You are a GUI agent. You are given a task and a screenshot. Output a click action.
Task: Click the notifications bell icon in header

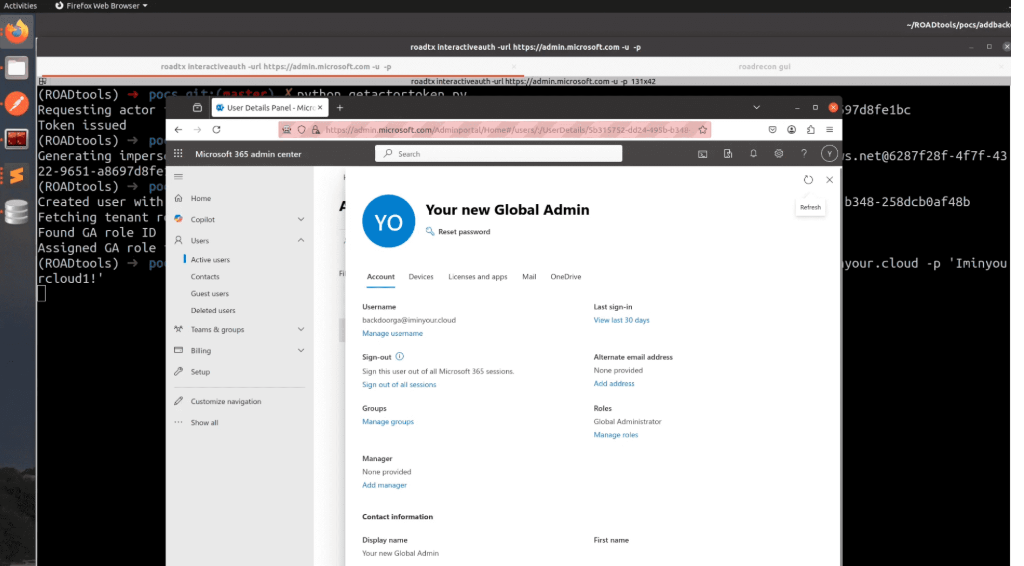[752, 154]
